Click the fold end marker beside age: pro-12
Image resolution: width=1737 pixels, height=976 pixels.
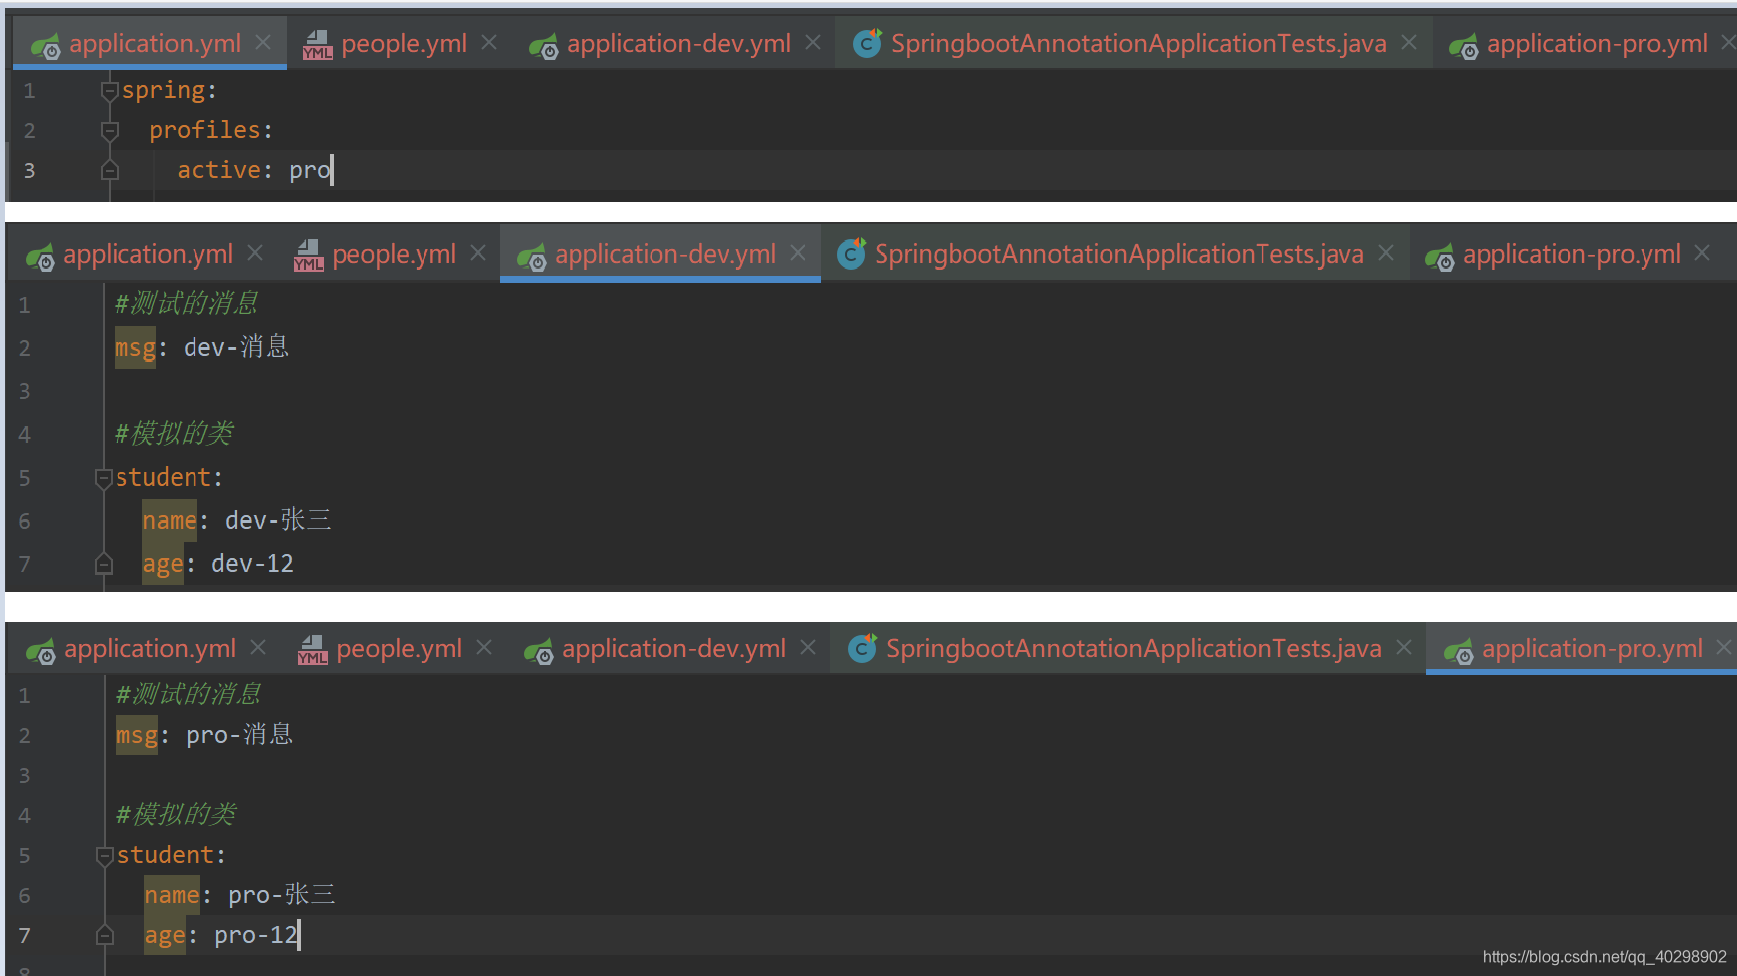pyautogui.click(x=104, y=935)
